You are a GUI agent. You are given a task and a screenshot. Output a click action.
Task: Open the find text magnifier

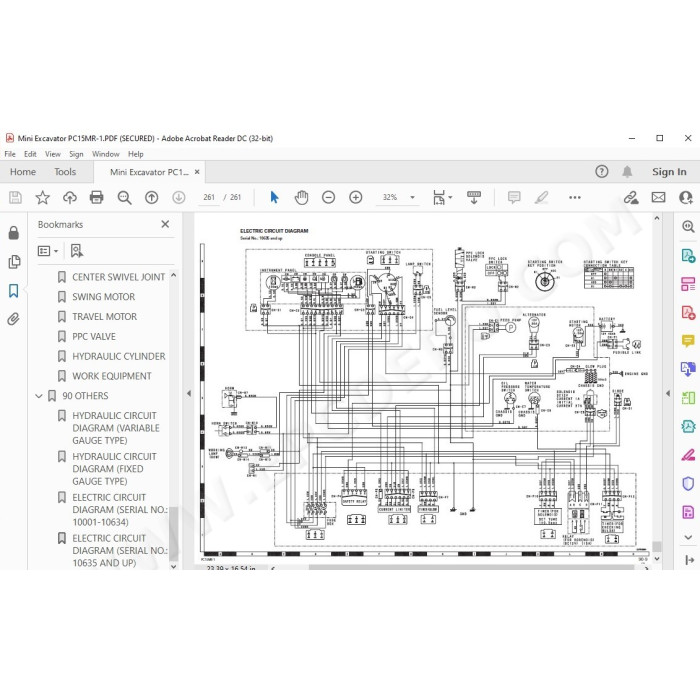click(x=124, y=197)
